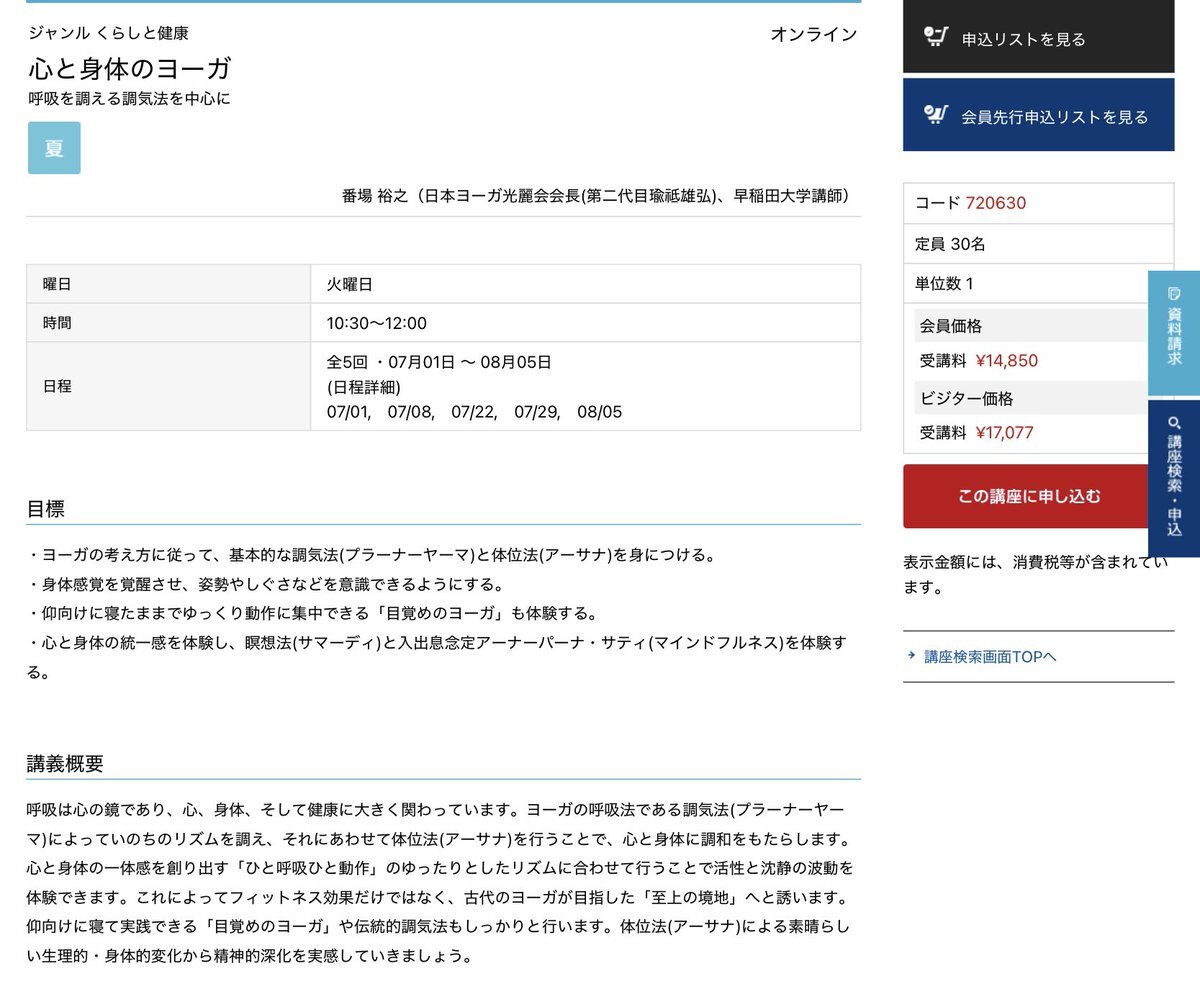Click course code 720630

pos(995,203)
